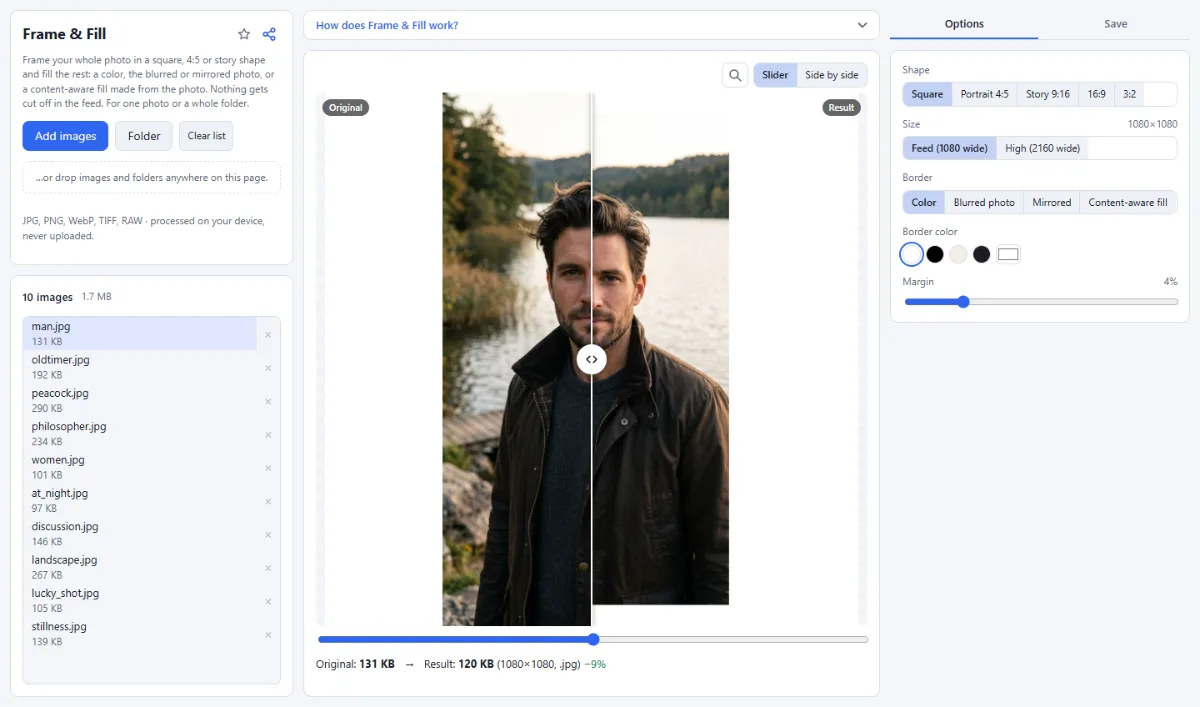Select peacock.jpg in the image list
The width and height of the screenshot is (1200, 707).
tap(140, 401)
